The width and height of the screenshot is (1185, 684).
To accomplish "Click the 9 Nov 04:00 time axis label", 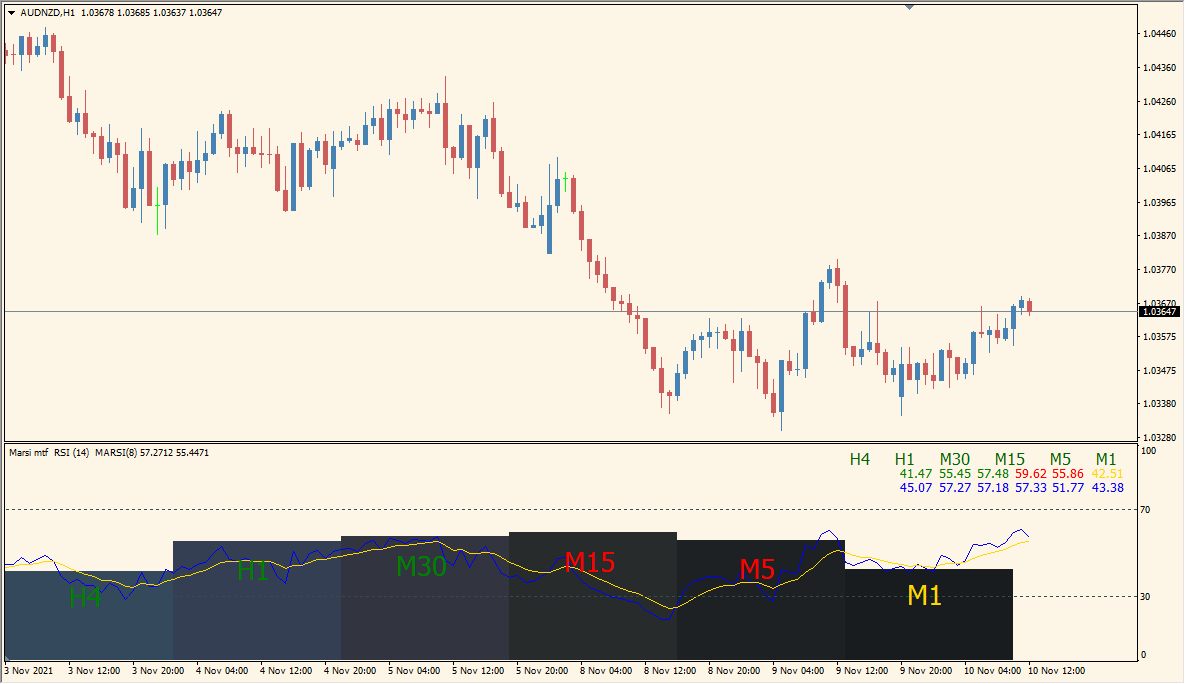I will point(798,670).
